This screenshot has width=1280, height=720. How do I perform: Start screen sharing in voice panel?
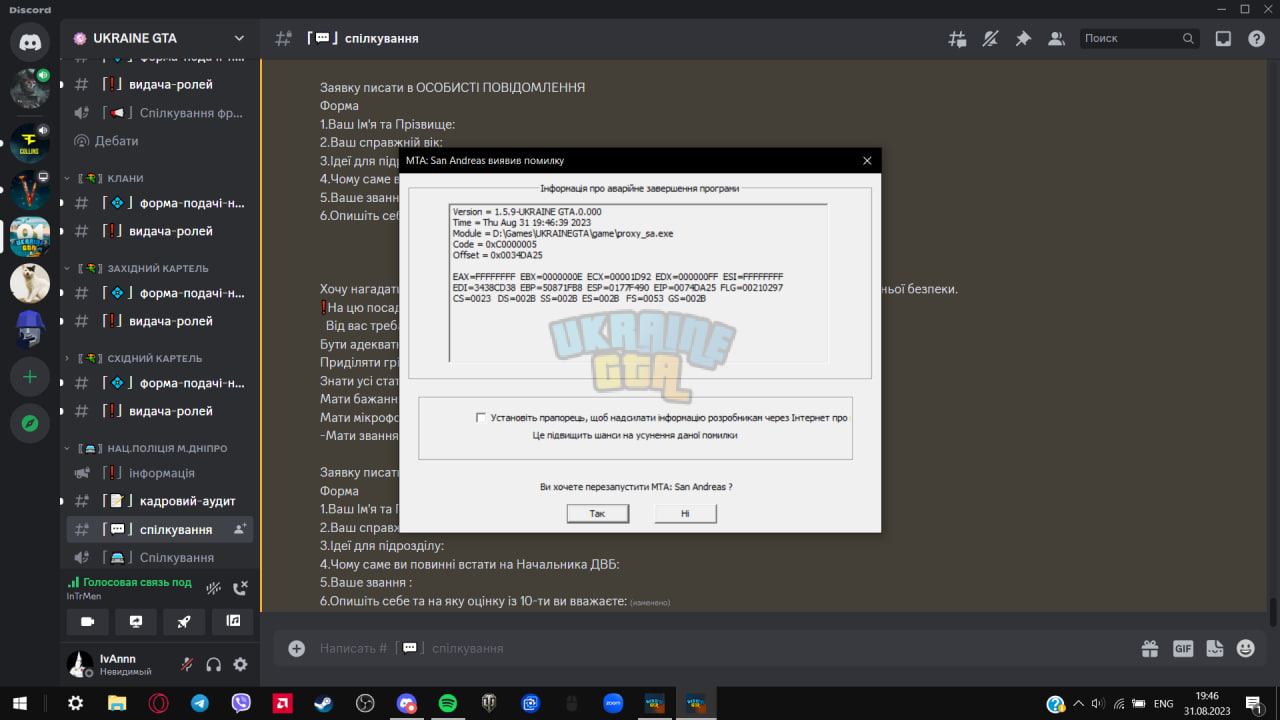(136, 621)
